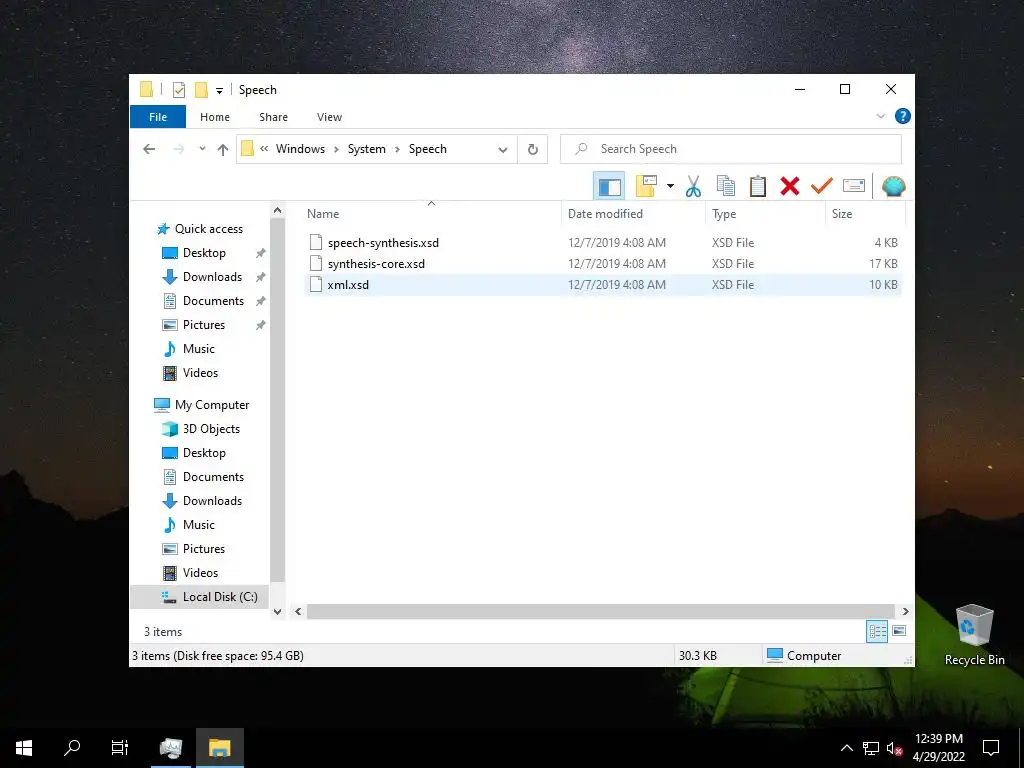
Task: Open Task View from taskbar
Action: pyautogui.click(x=120, y=748)
